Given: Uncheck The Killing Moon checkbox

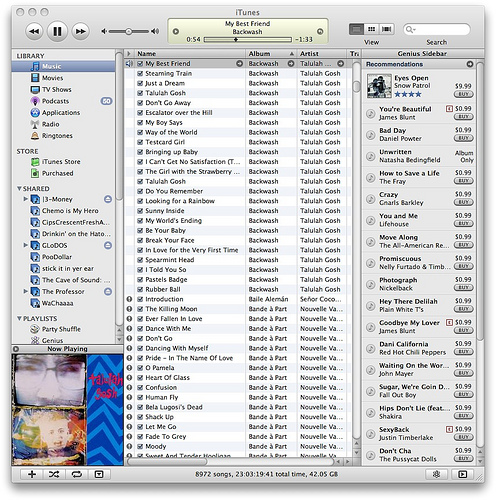Looking at the screenshot, I should (140, 309).
